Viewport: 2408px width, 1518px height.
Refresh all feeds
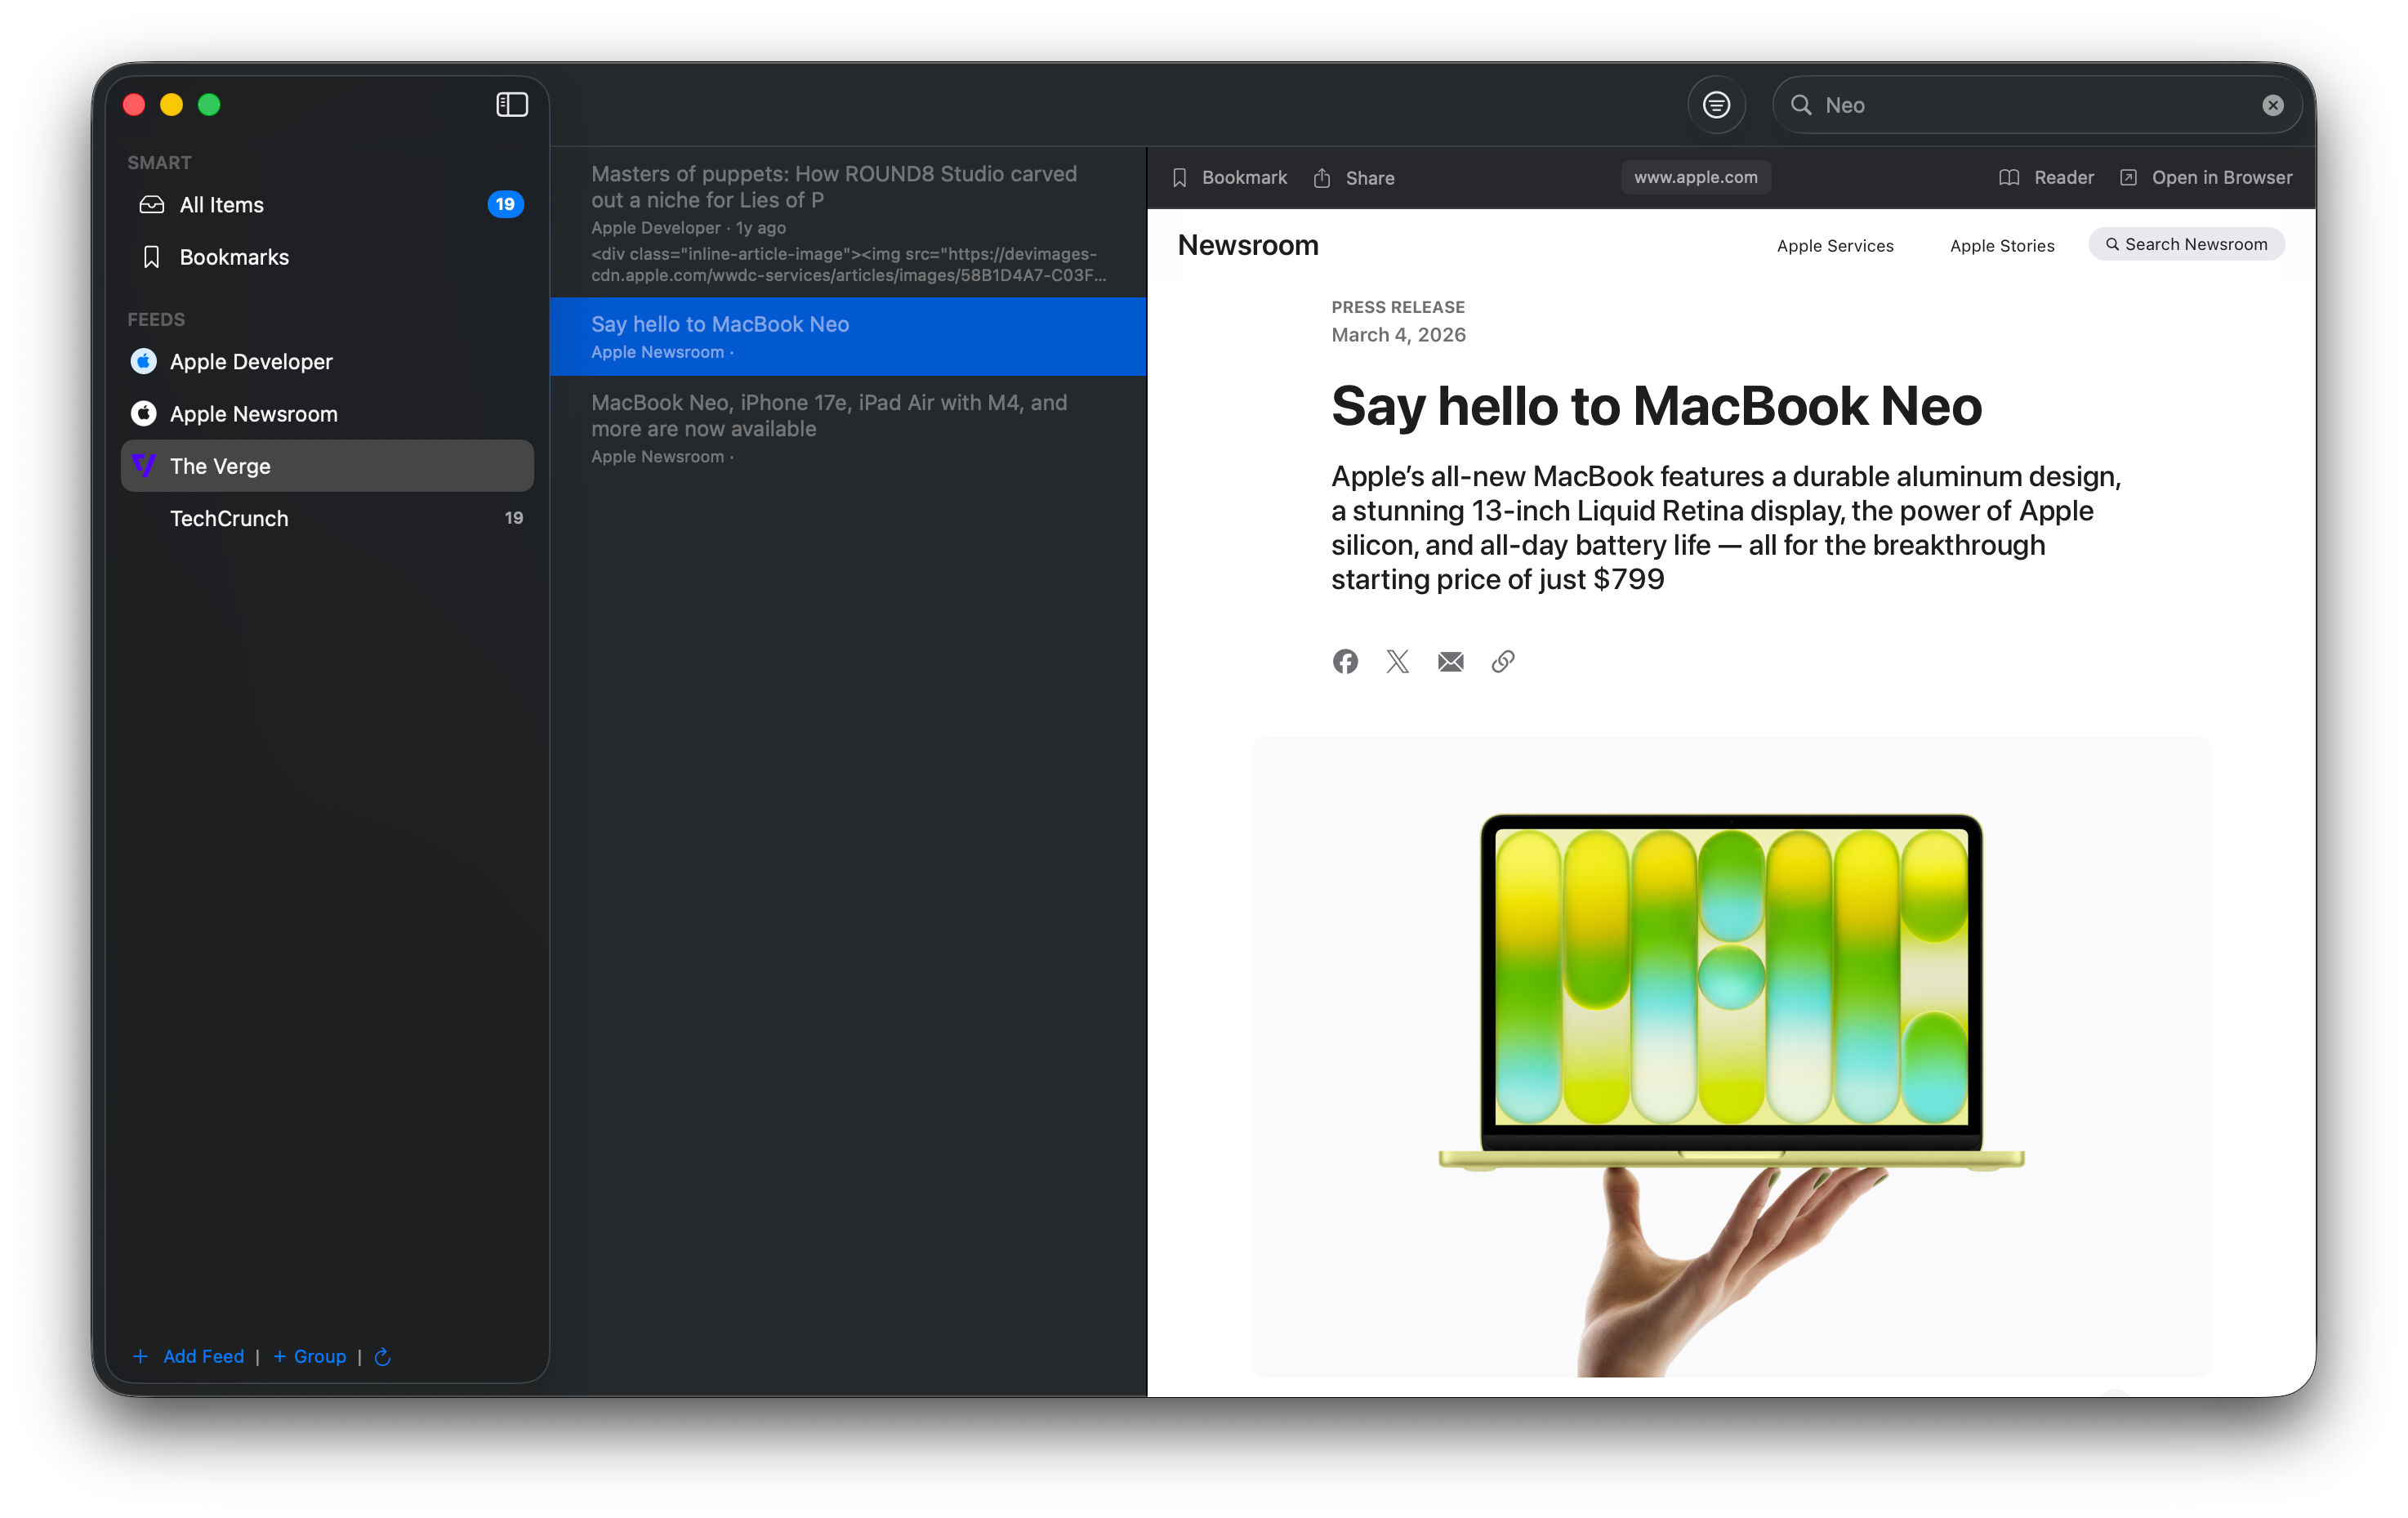(383, 1357)
